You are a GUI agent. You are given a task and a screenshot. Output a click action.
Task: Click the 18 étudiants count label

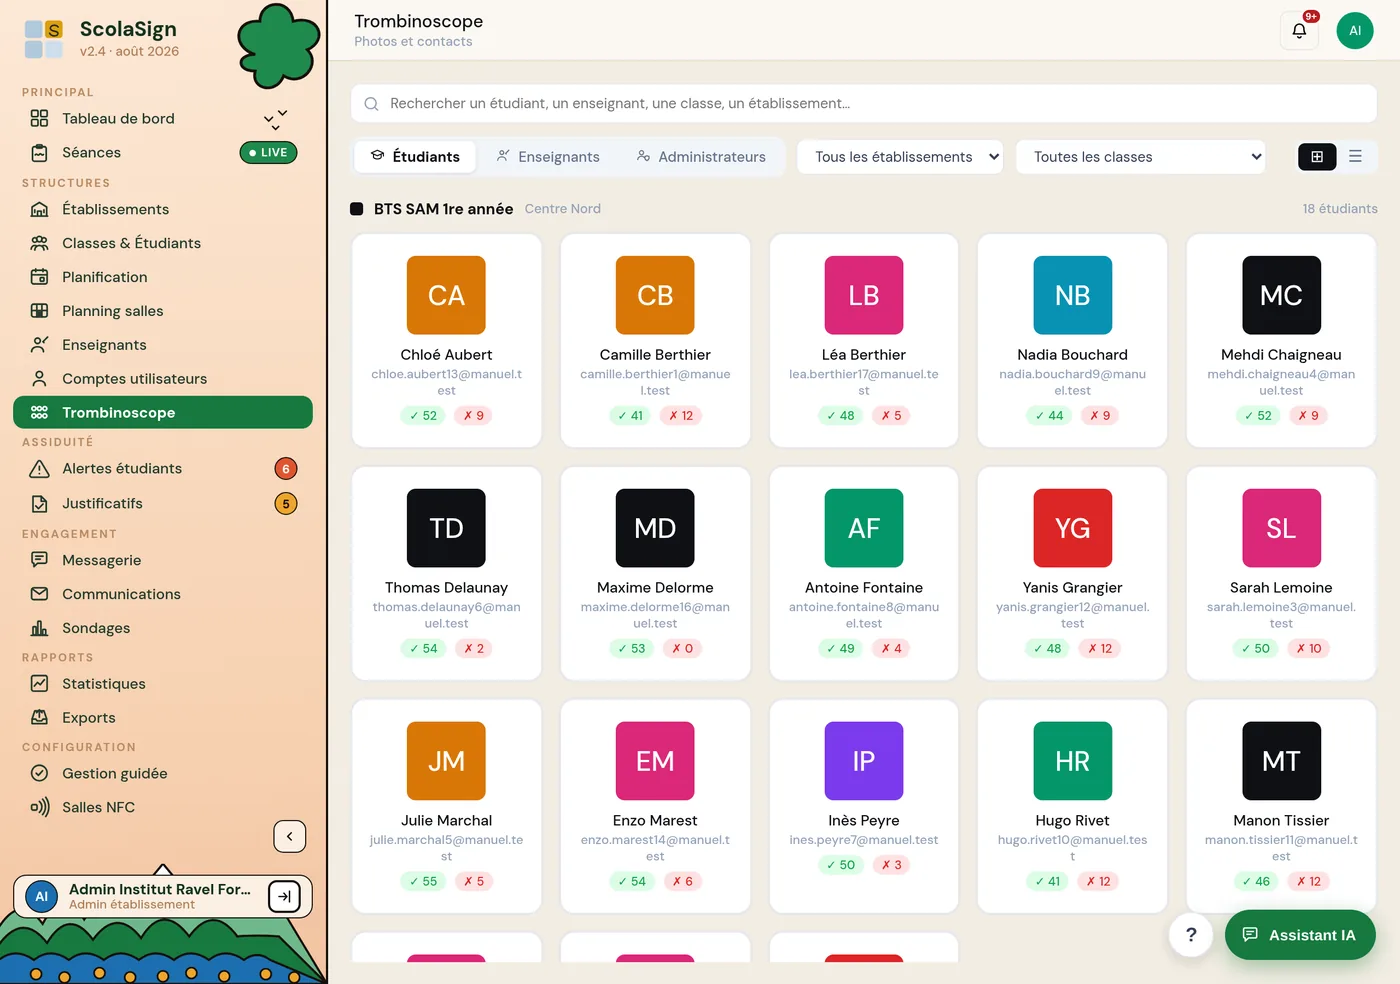tap(1340, 209)
